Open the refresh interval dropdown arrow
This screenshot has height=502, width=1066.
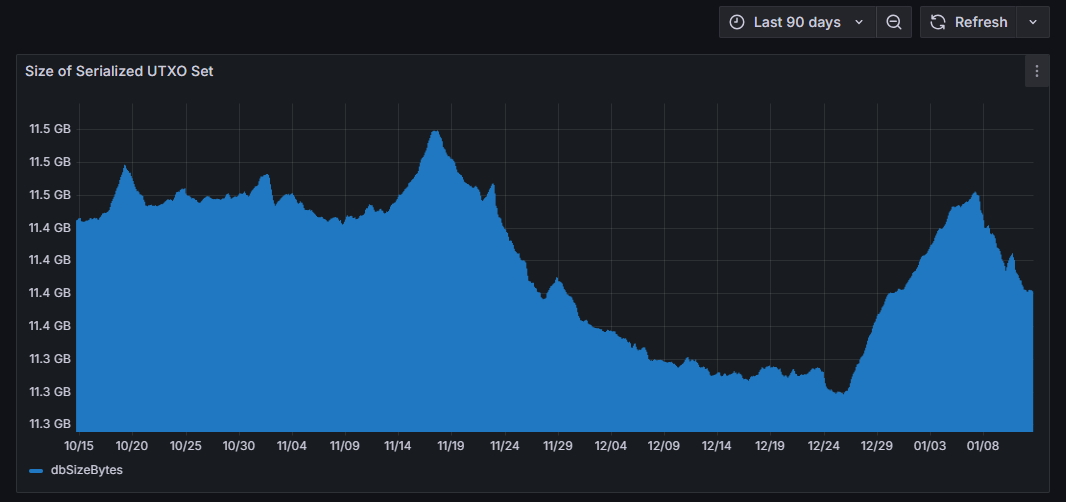coord(1033,22)
